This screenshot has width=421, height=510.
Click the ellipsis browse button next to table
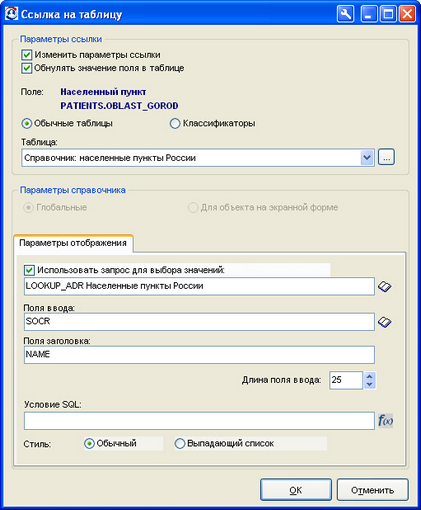386,157
